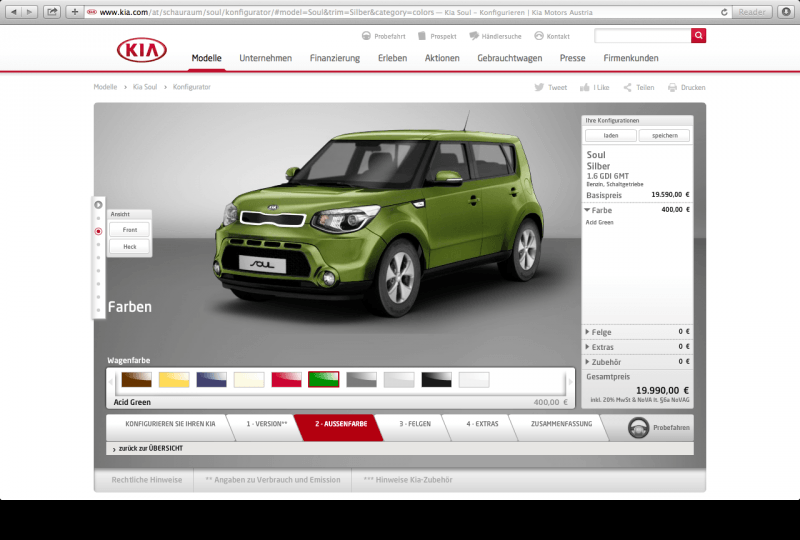Switch to the Front view

click(130, 230)
